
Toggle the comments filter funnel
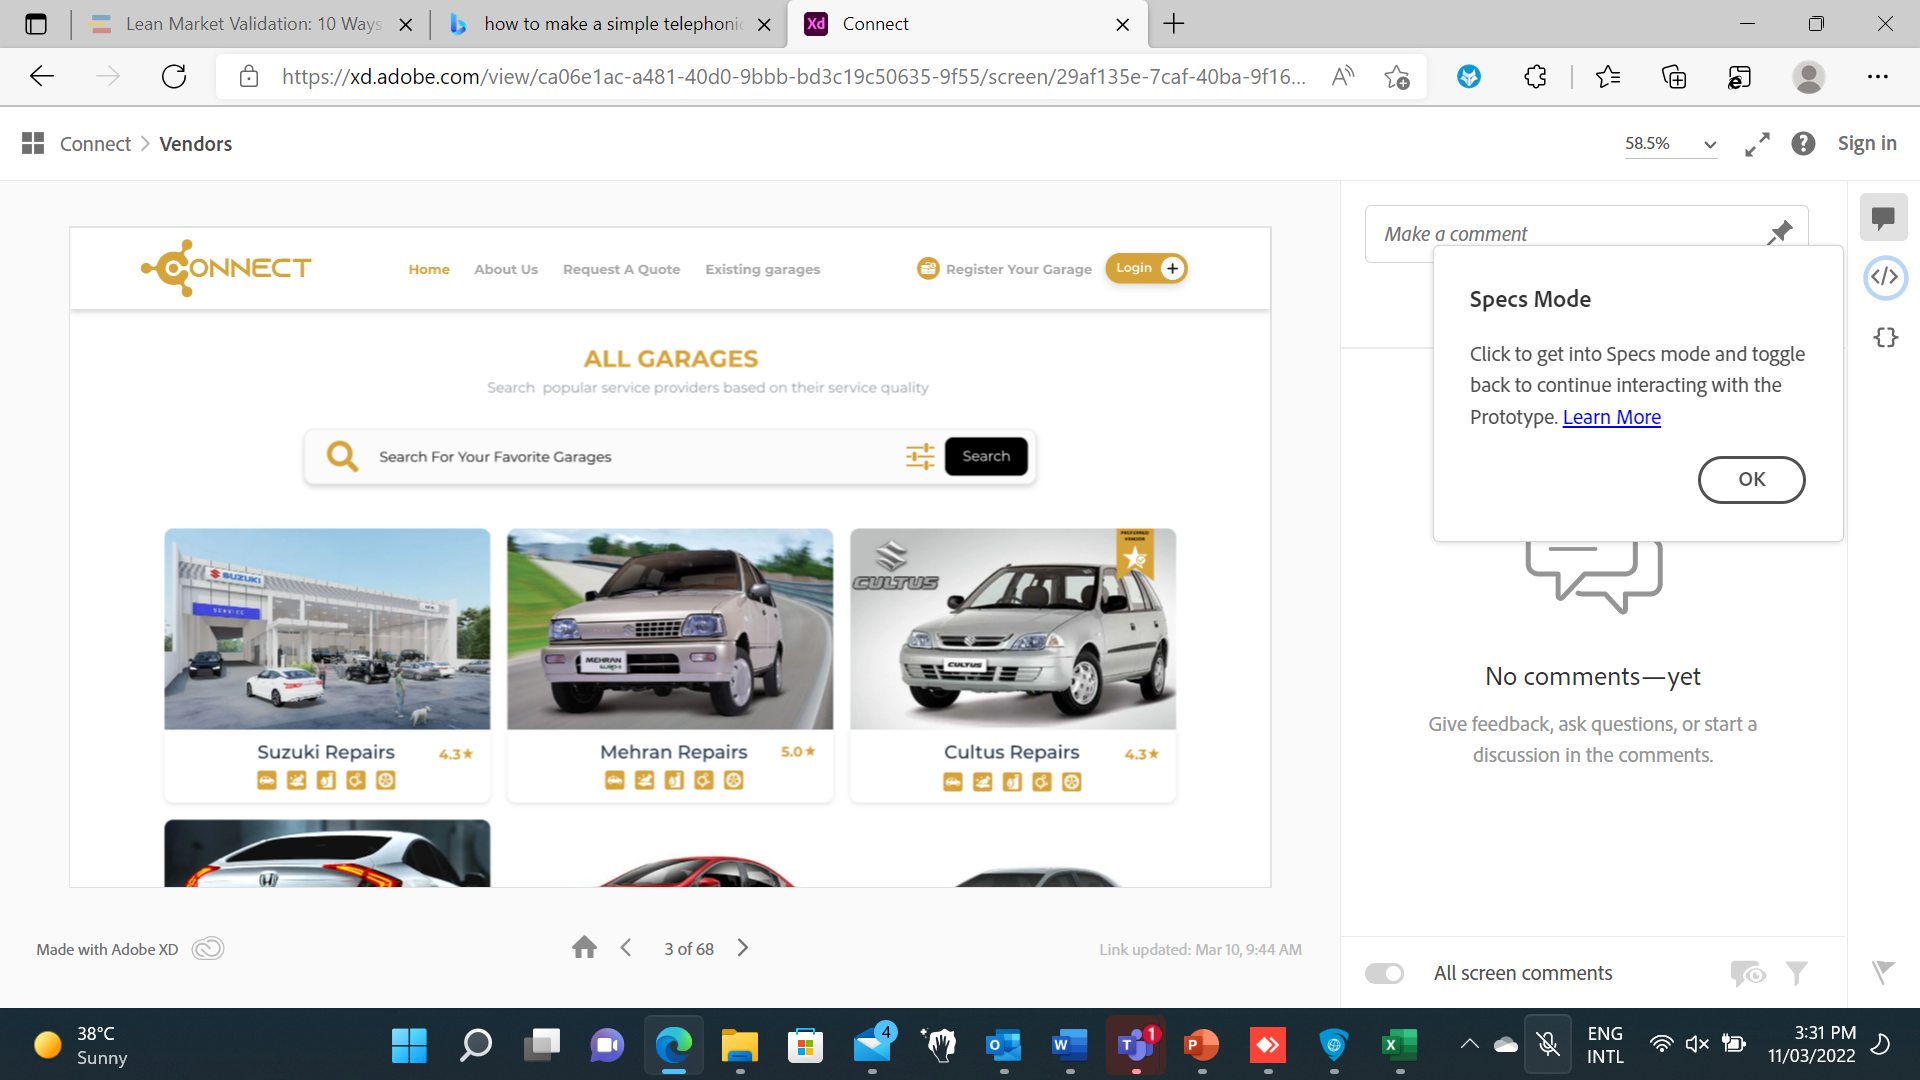[x=1797, y=973]
